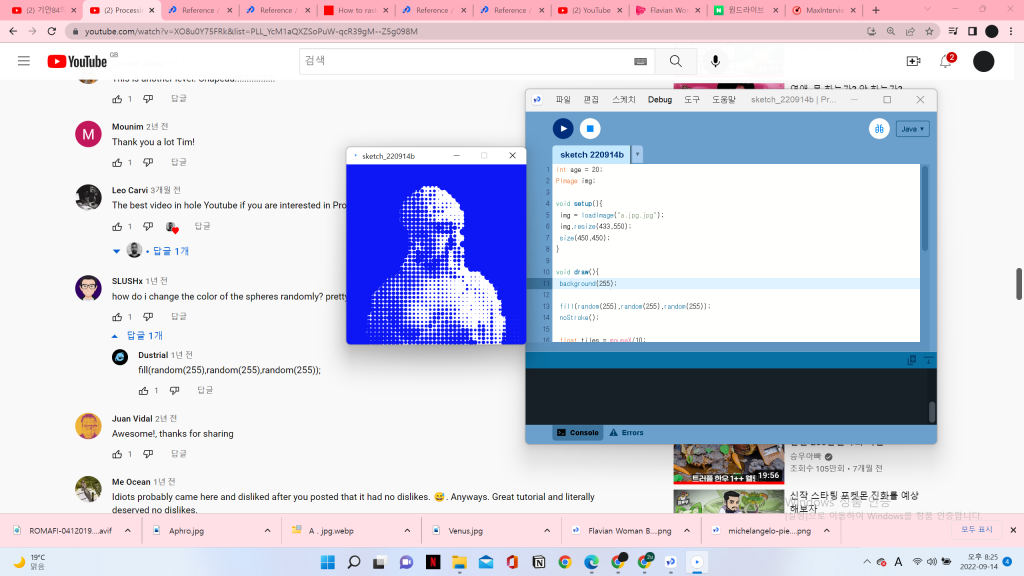Screen dimensions: 1024x576
Task: Open the Windows Start menu
Action: (328, 562)
